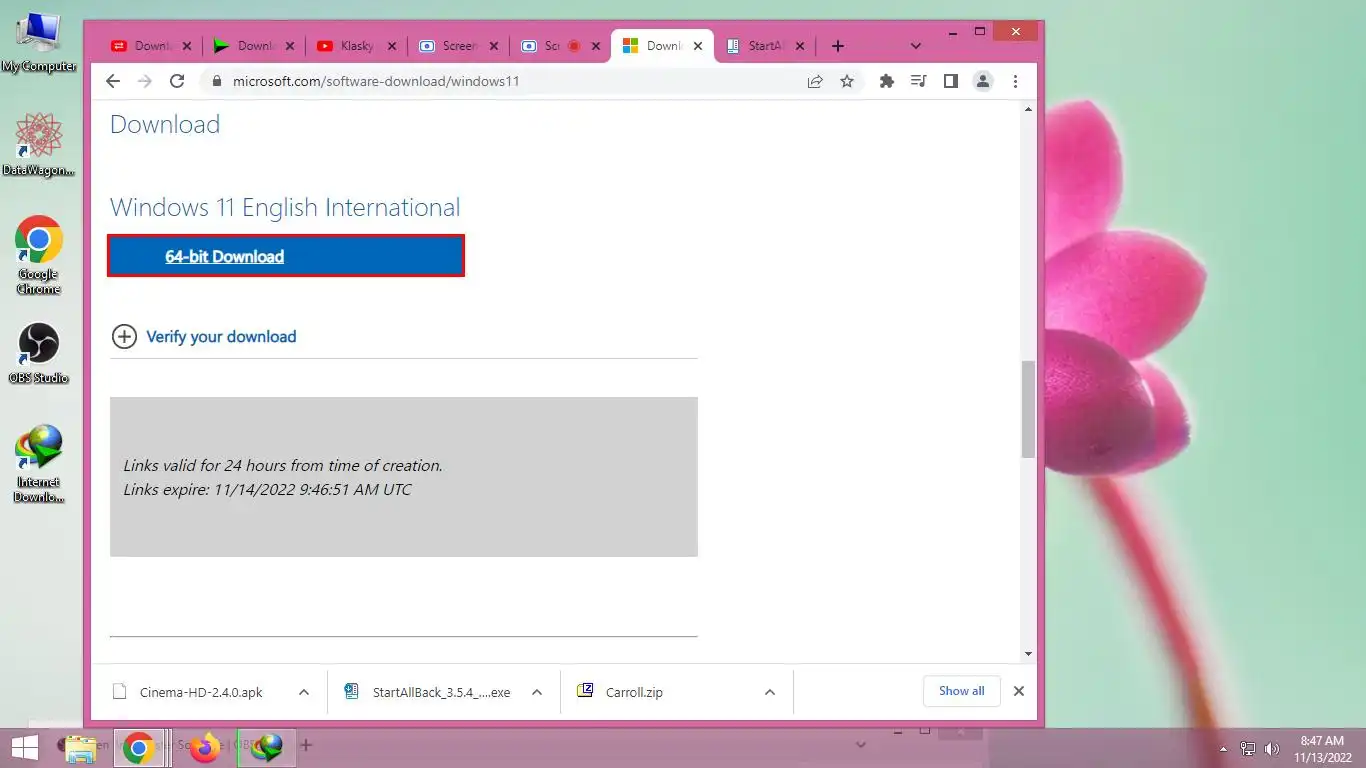Open the taskbar clock showing 8:47 AM
The image size is (1366, 768).
click(1322, 749)
